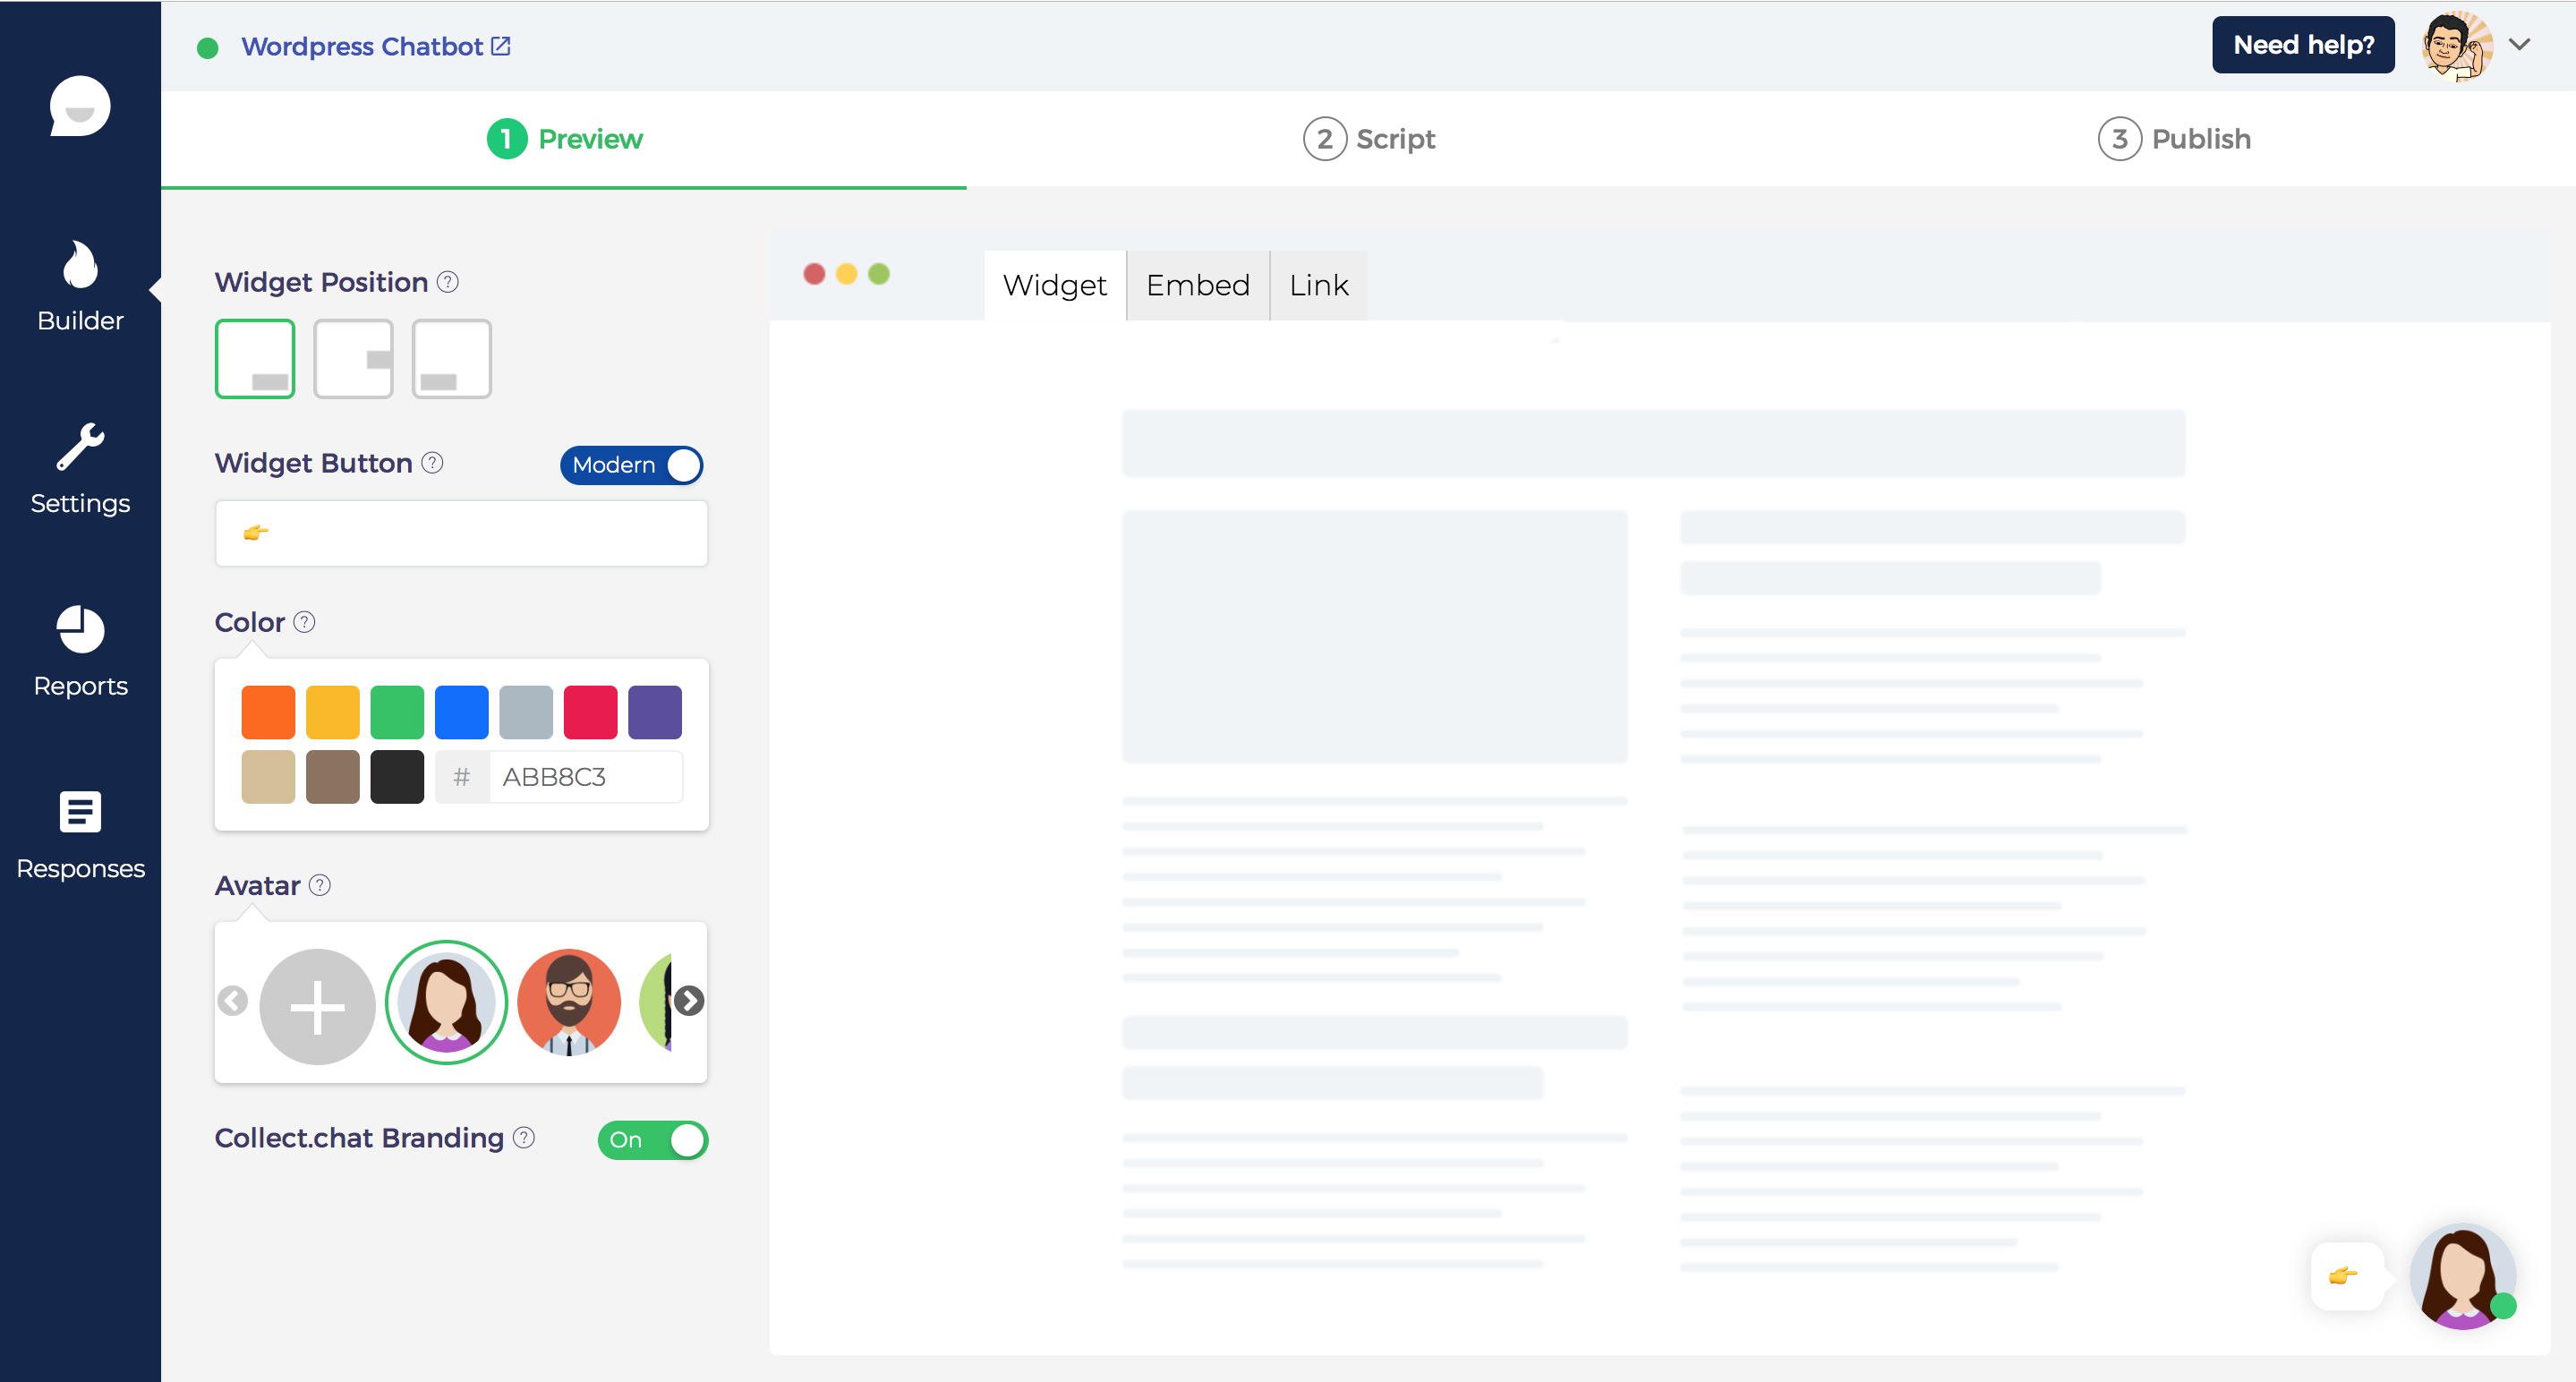Image resolution: width=2576 pixels, height=1382 pixels.
Task: Click the Collect.chat logo bubble icon
Action: pyautogui.click(x=80, y=106)
